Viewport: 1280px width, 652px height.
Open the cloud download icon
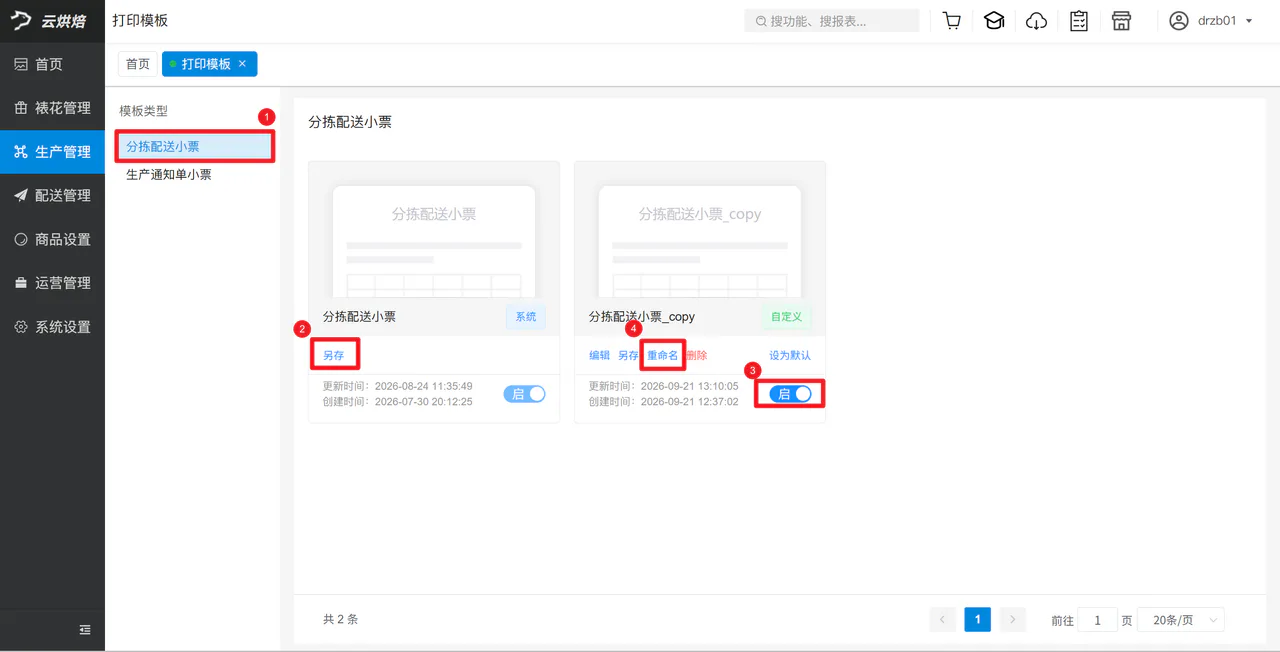[1037, 21]
